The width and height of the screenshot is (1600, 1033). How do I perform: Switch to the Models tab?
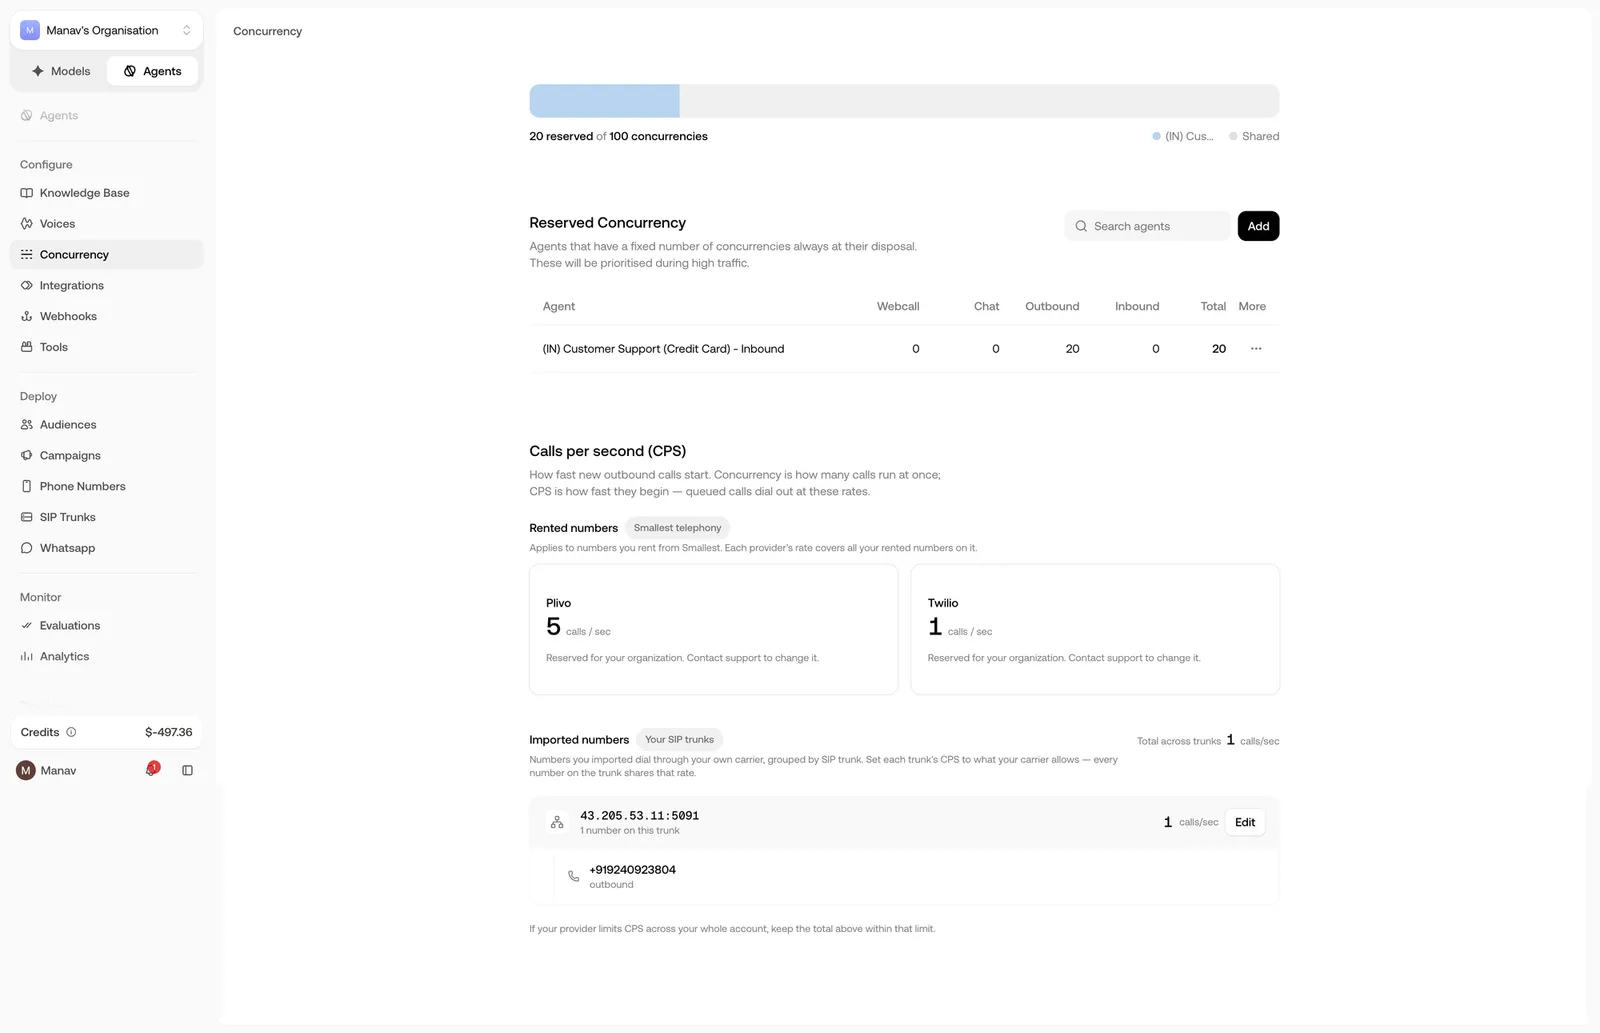61,72
